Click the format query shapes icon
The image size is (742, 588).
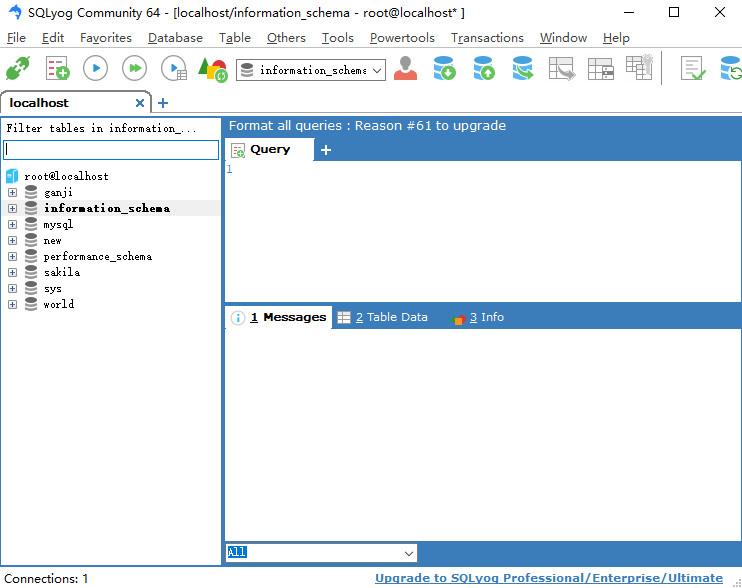click(x=213, y=70)
